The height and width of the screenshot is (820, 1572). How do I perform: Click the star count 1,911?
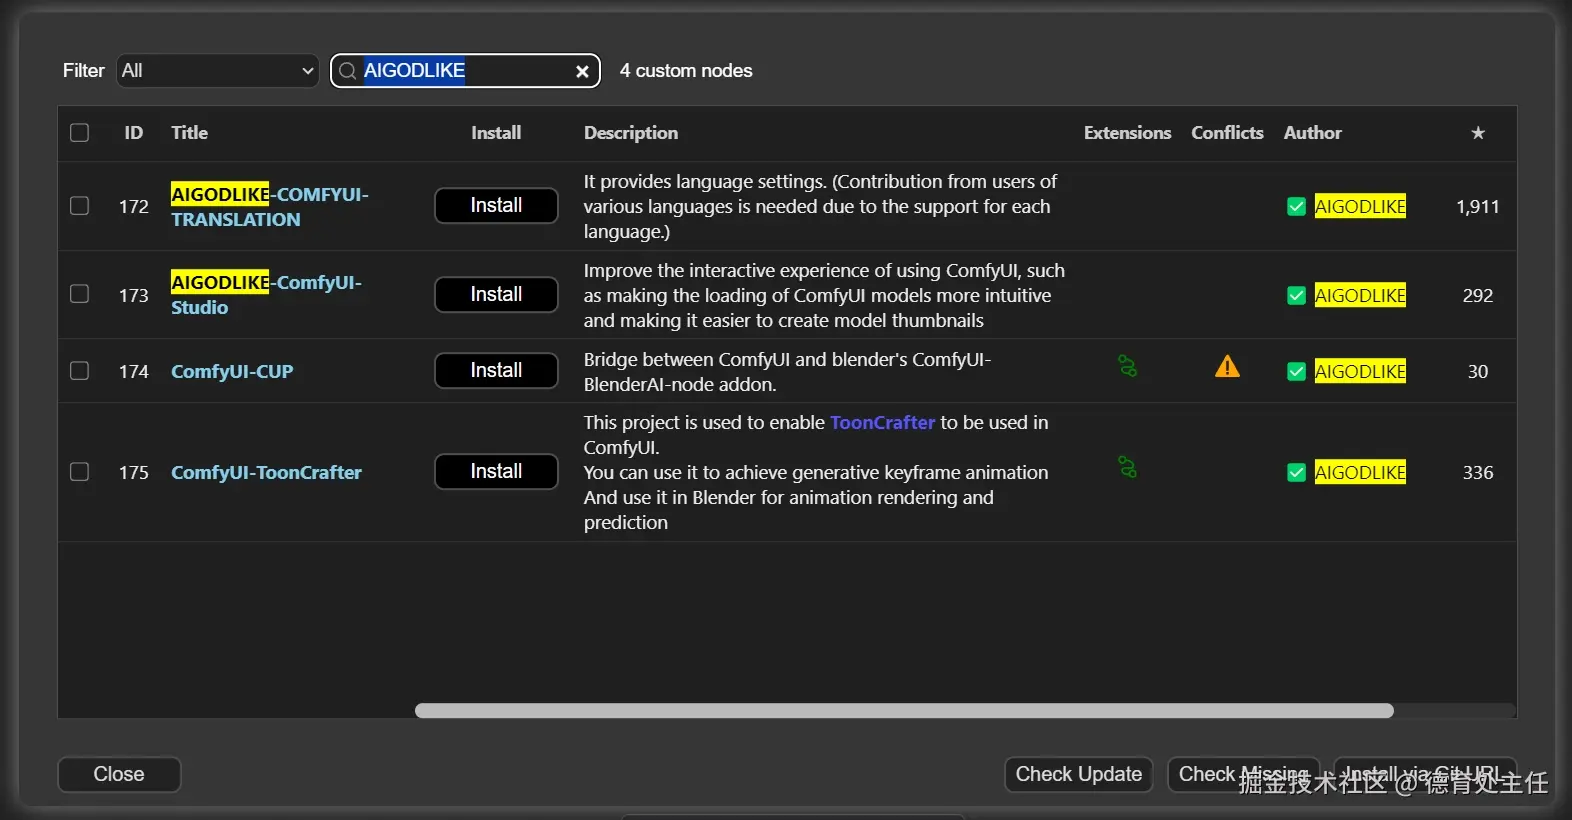pyautogui.click(x=1478, y=207)
